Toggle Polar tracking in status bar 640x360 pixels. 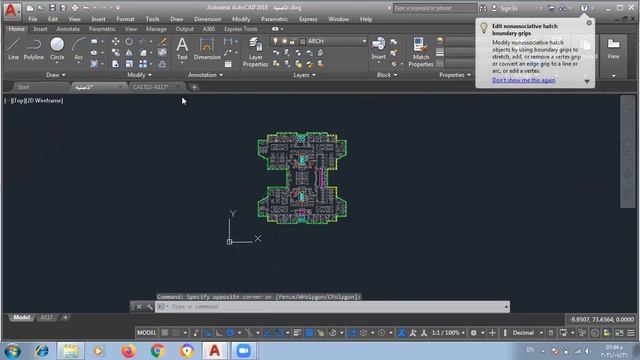click(x=231, y=333)
